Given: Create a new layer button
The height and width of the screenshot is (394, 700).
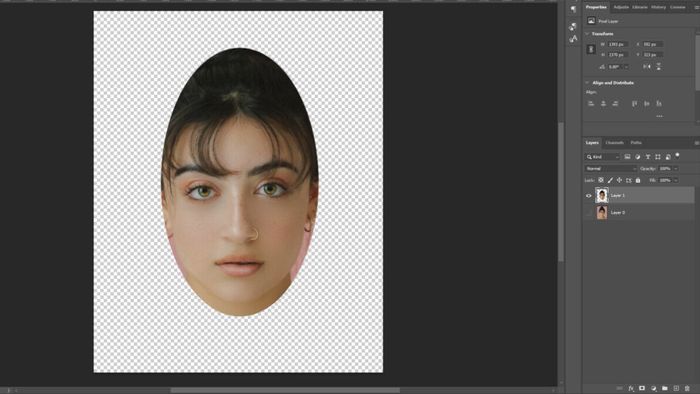Looking at the screenshot, I should pyautogui.click(x=676, y=389).
